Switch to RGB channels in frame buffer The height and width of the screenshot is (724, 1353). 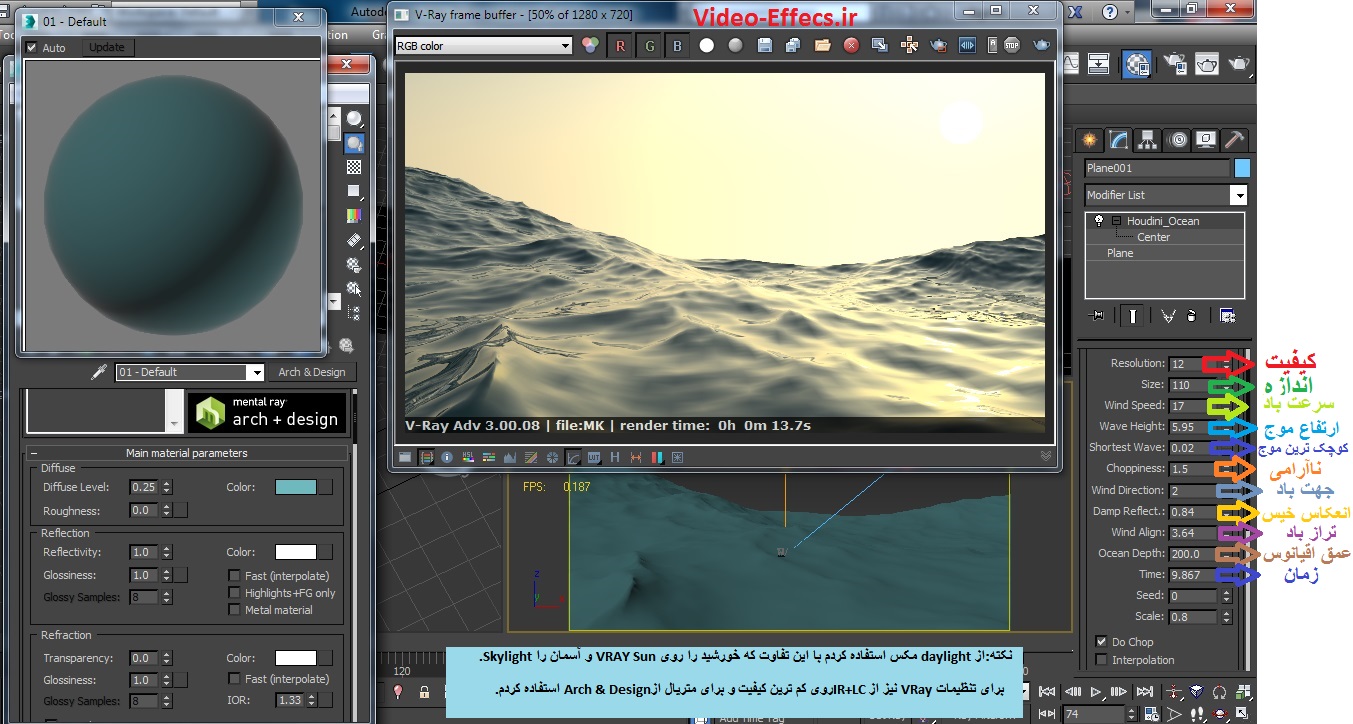pyautogui.click(x=591, y=45)
